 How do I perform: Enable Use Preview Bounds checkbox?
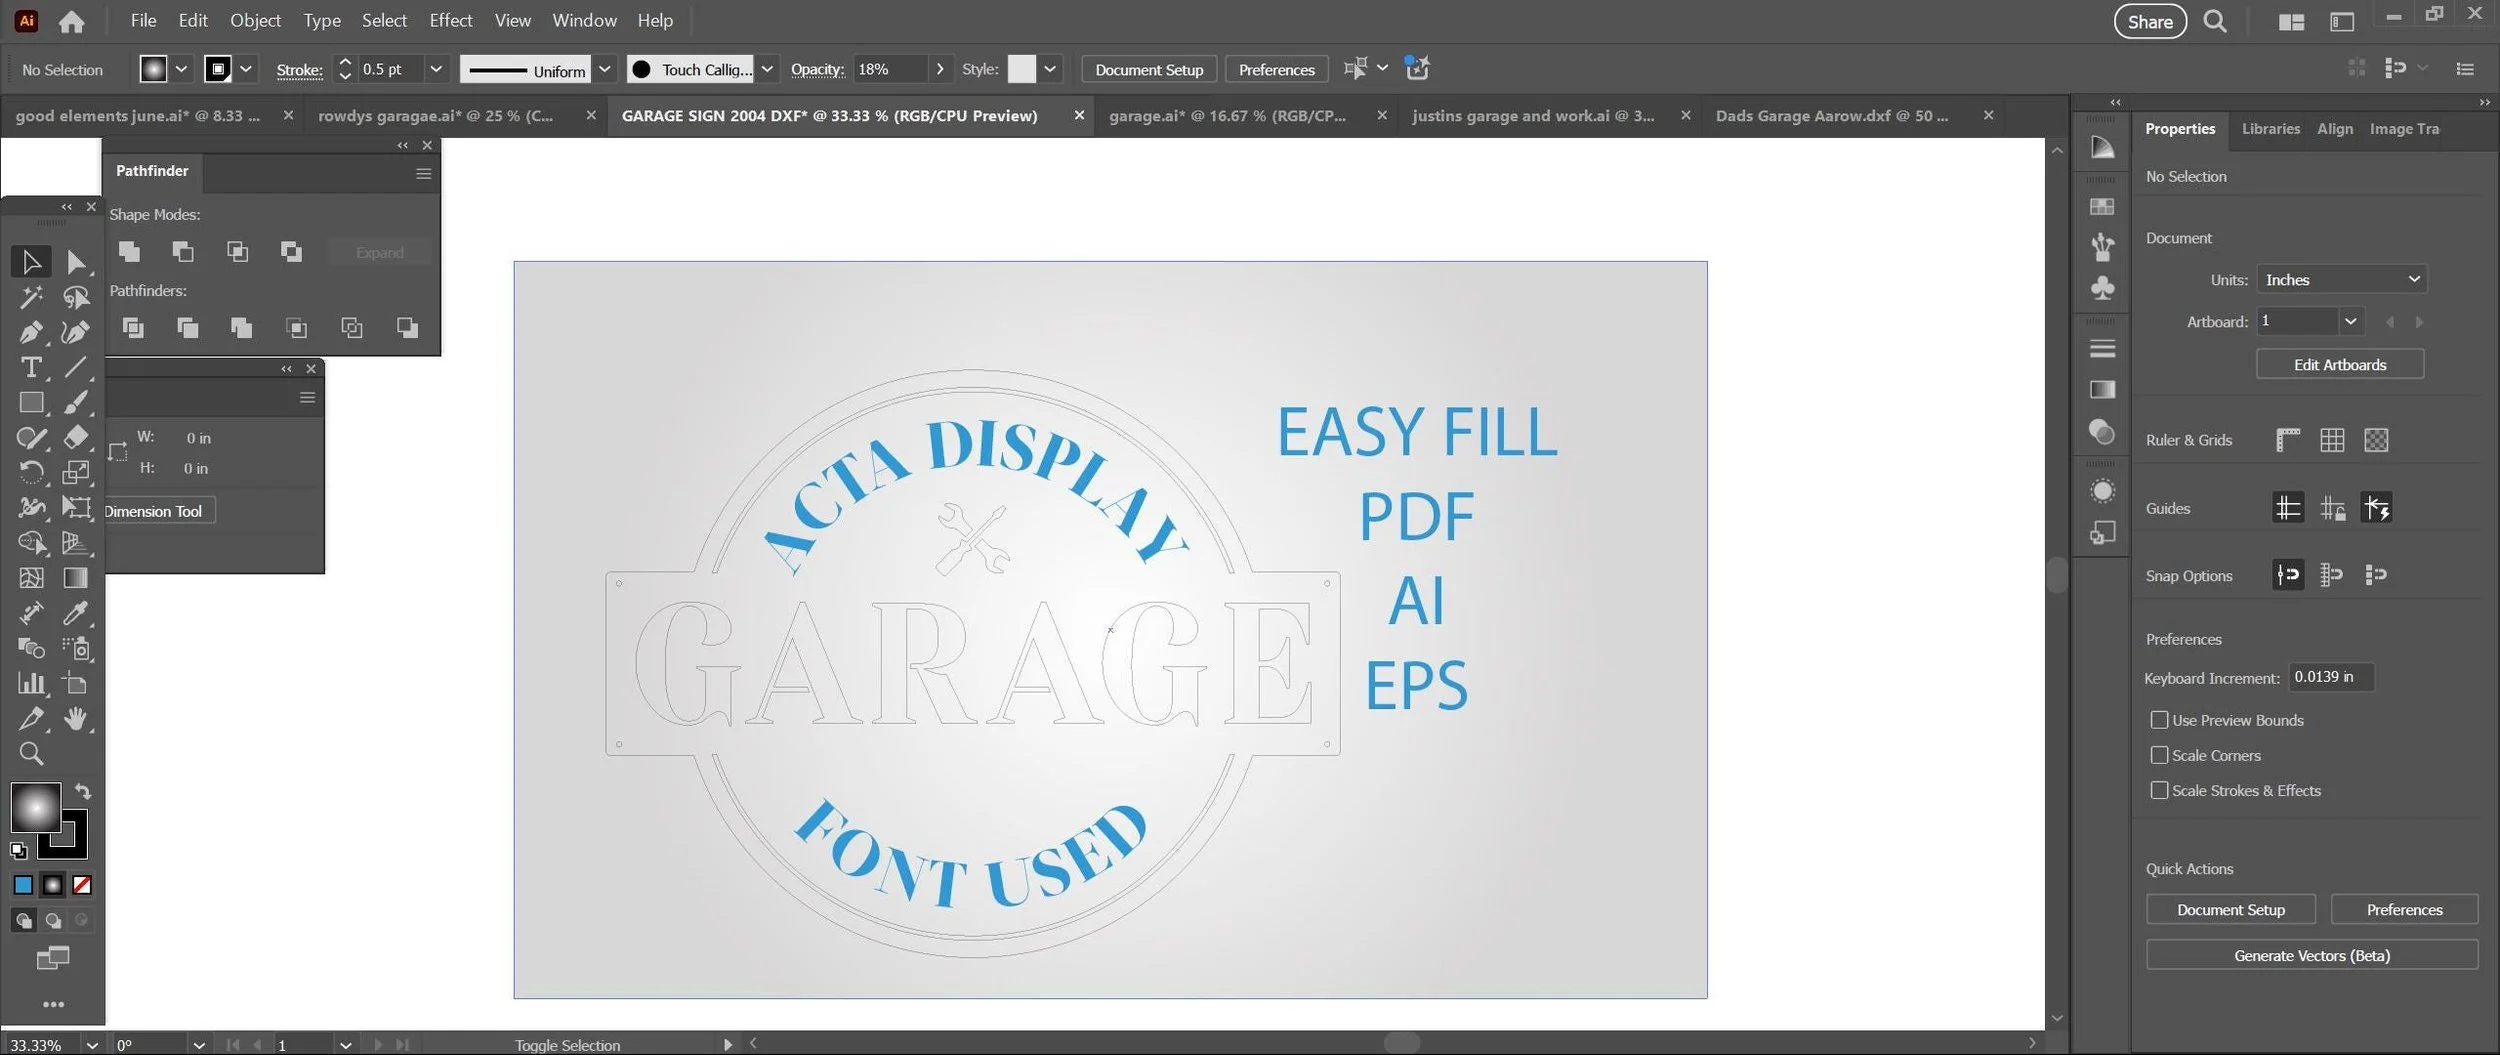pos(2159,720)
